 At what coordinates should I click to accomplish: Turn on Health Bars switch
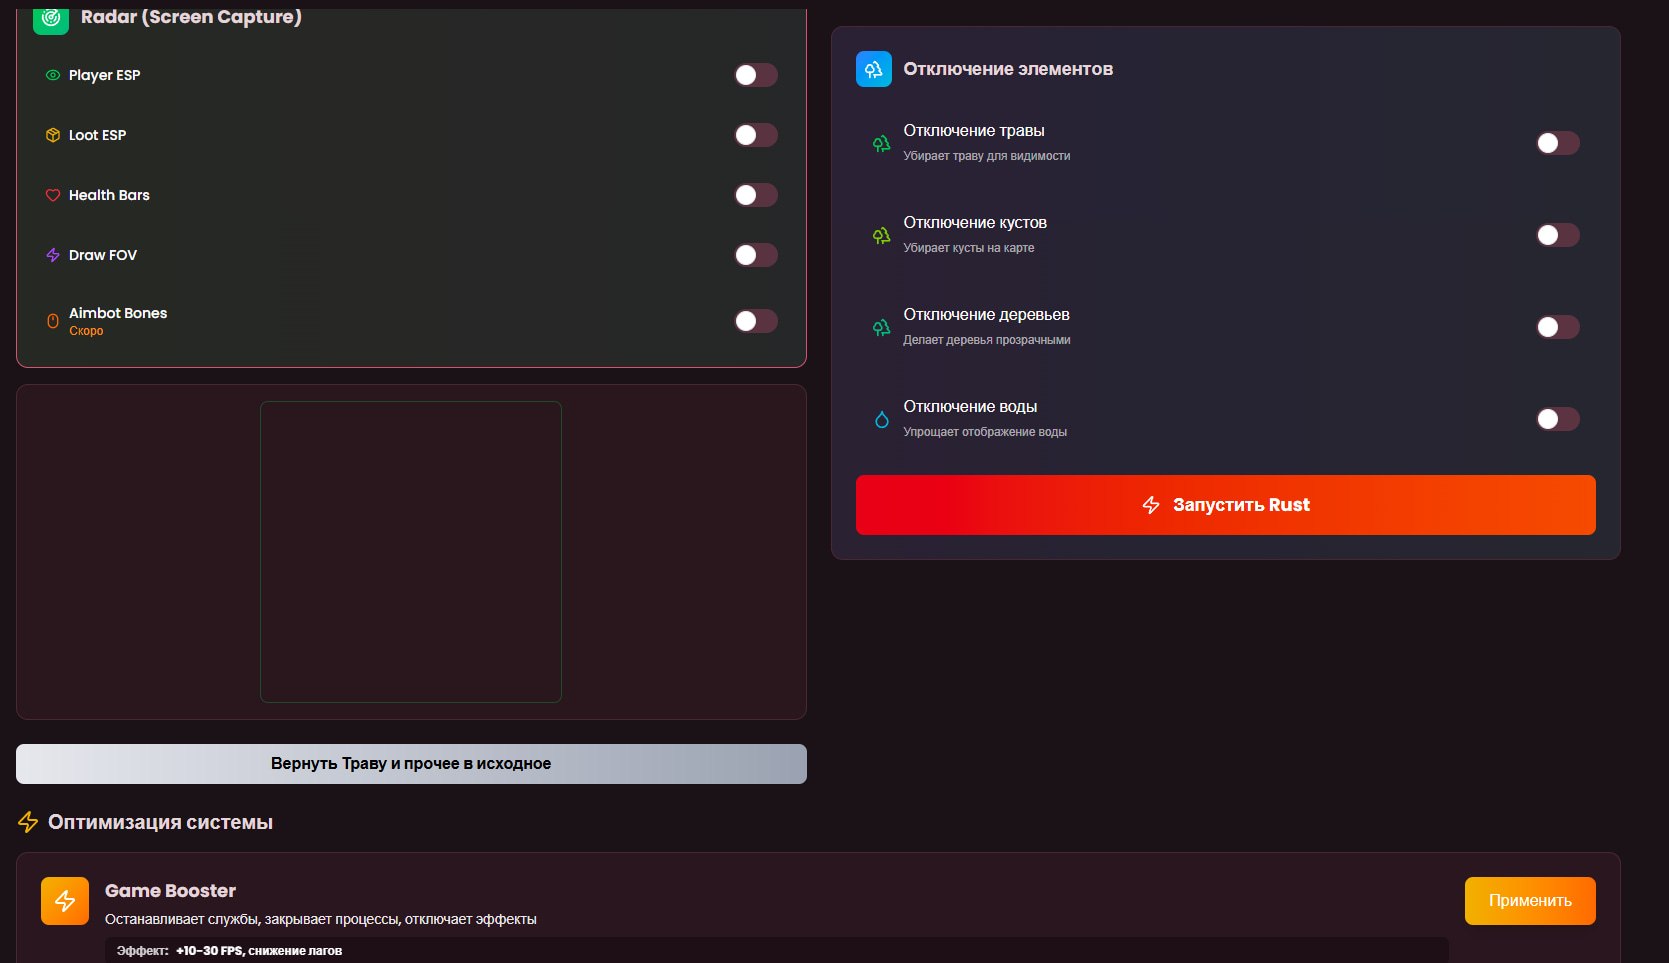[x=756, y=195]
